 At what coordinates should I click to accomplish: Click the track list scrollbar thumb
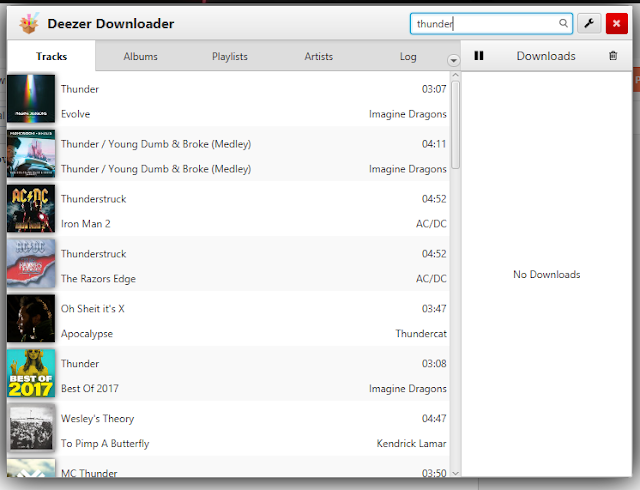[x=456, y=125]
